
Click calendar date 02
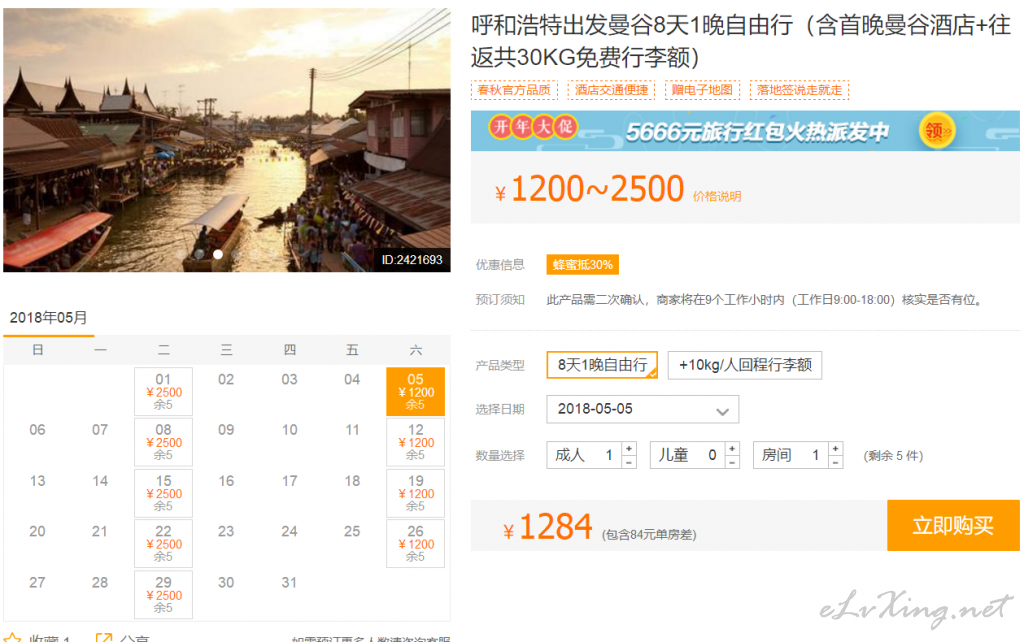pyautogui.click(x=226, y=379)
